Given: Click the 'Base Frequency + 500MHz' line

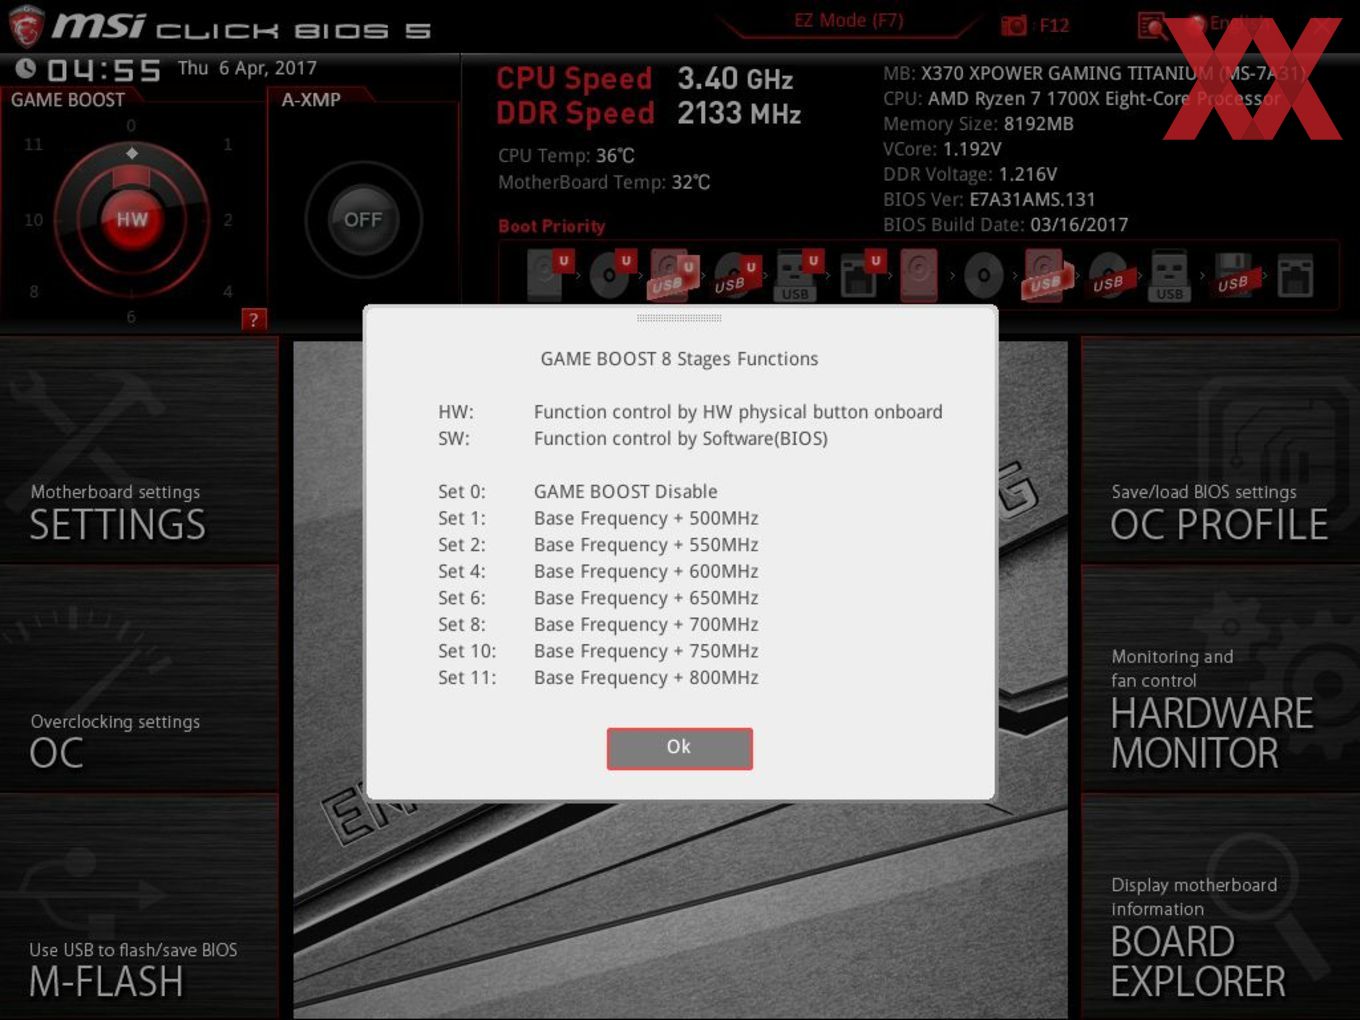Looking at the screenshot, I should pyautogui.click(x=646, y=518).
